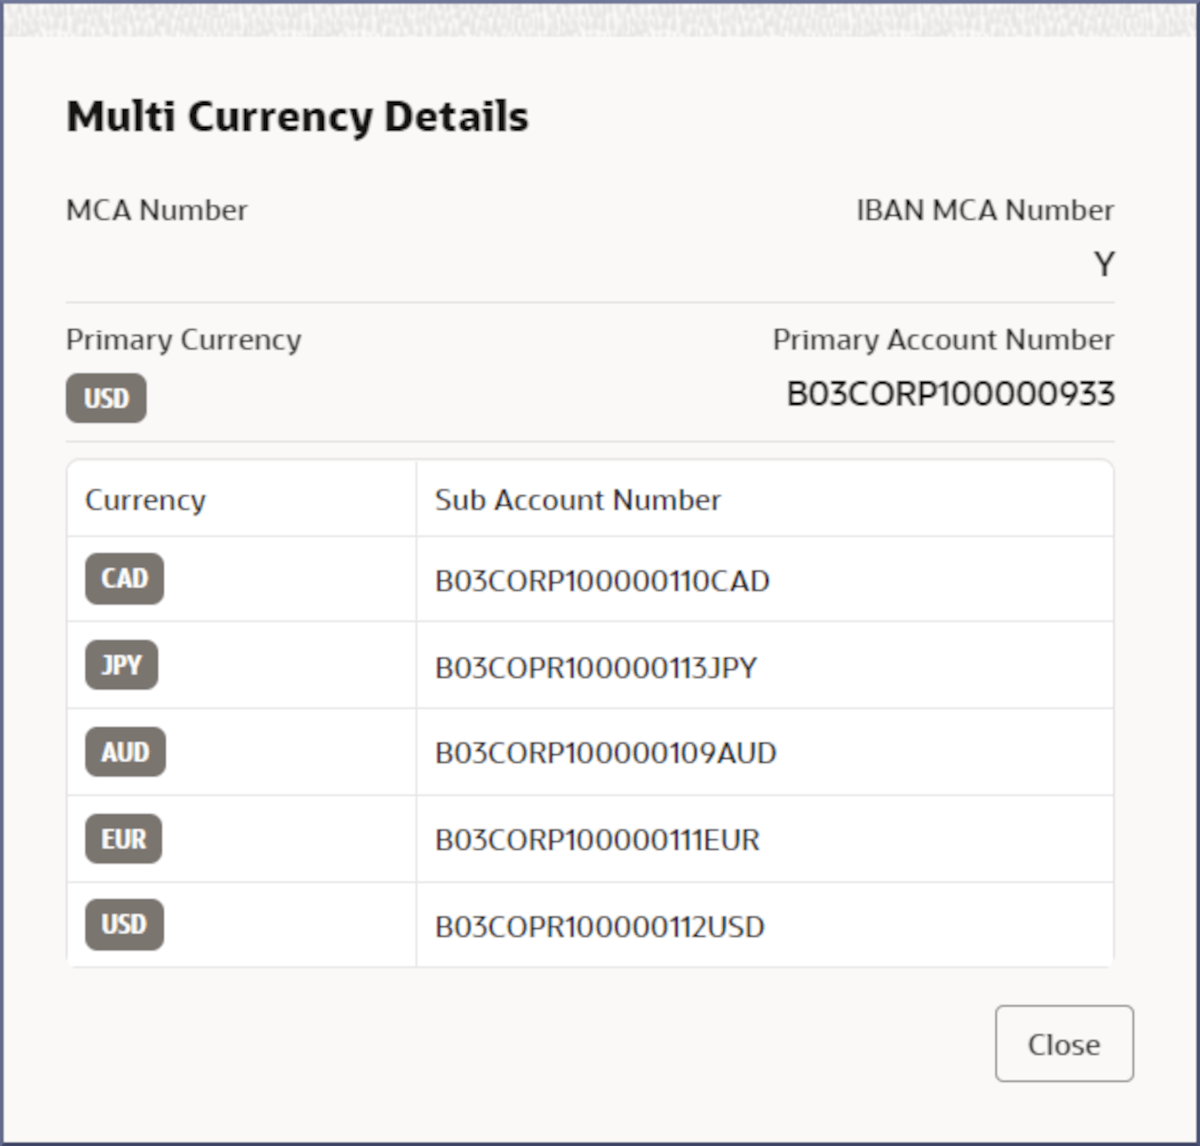Click the JPY currency badge
1200x1146 pixels.
121,665
